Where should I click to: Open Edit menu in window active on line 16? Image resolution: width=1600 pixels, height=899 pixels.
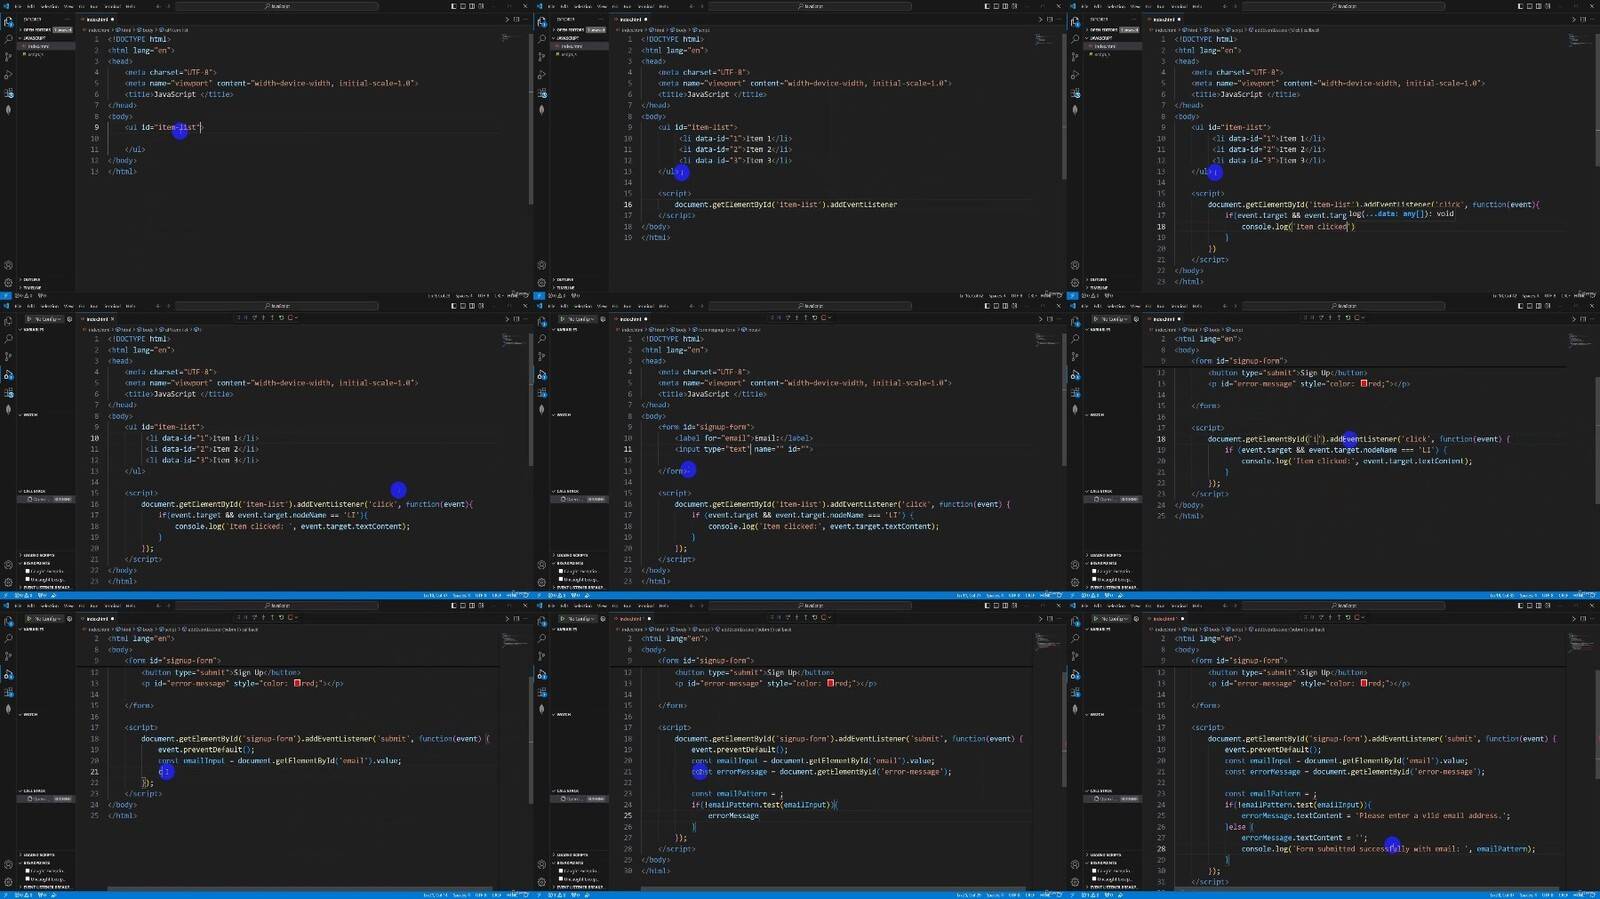click(564, 6)
